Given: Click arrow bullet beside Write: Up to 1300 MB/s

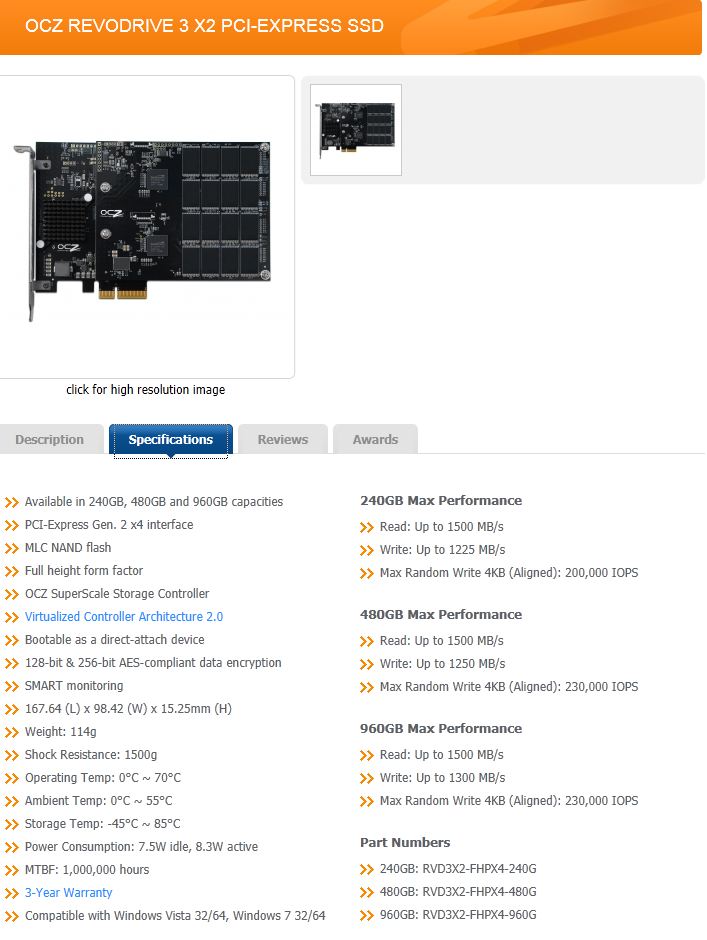Looking at the screenshot, I should (x=366, y=778).
